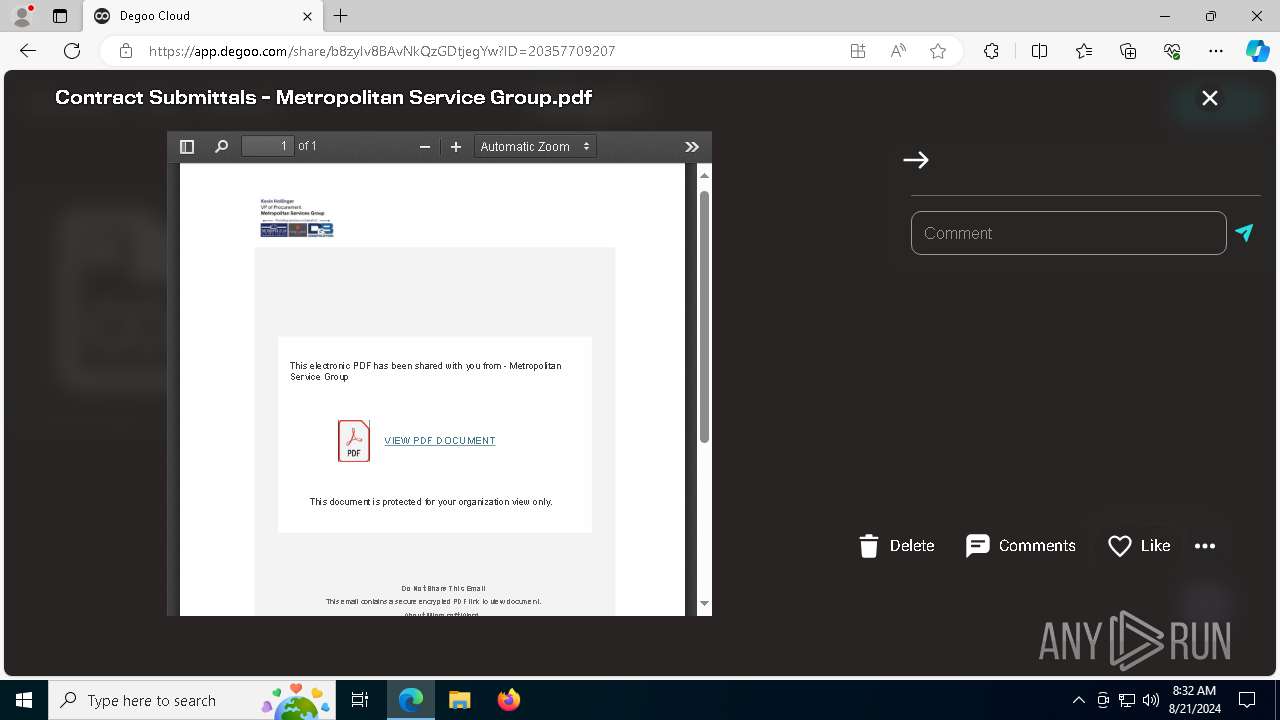Open Edge Settings and more menu
Image resolution: width=1280 pixels, height=720 pixels.
pos(1216,51)
